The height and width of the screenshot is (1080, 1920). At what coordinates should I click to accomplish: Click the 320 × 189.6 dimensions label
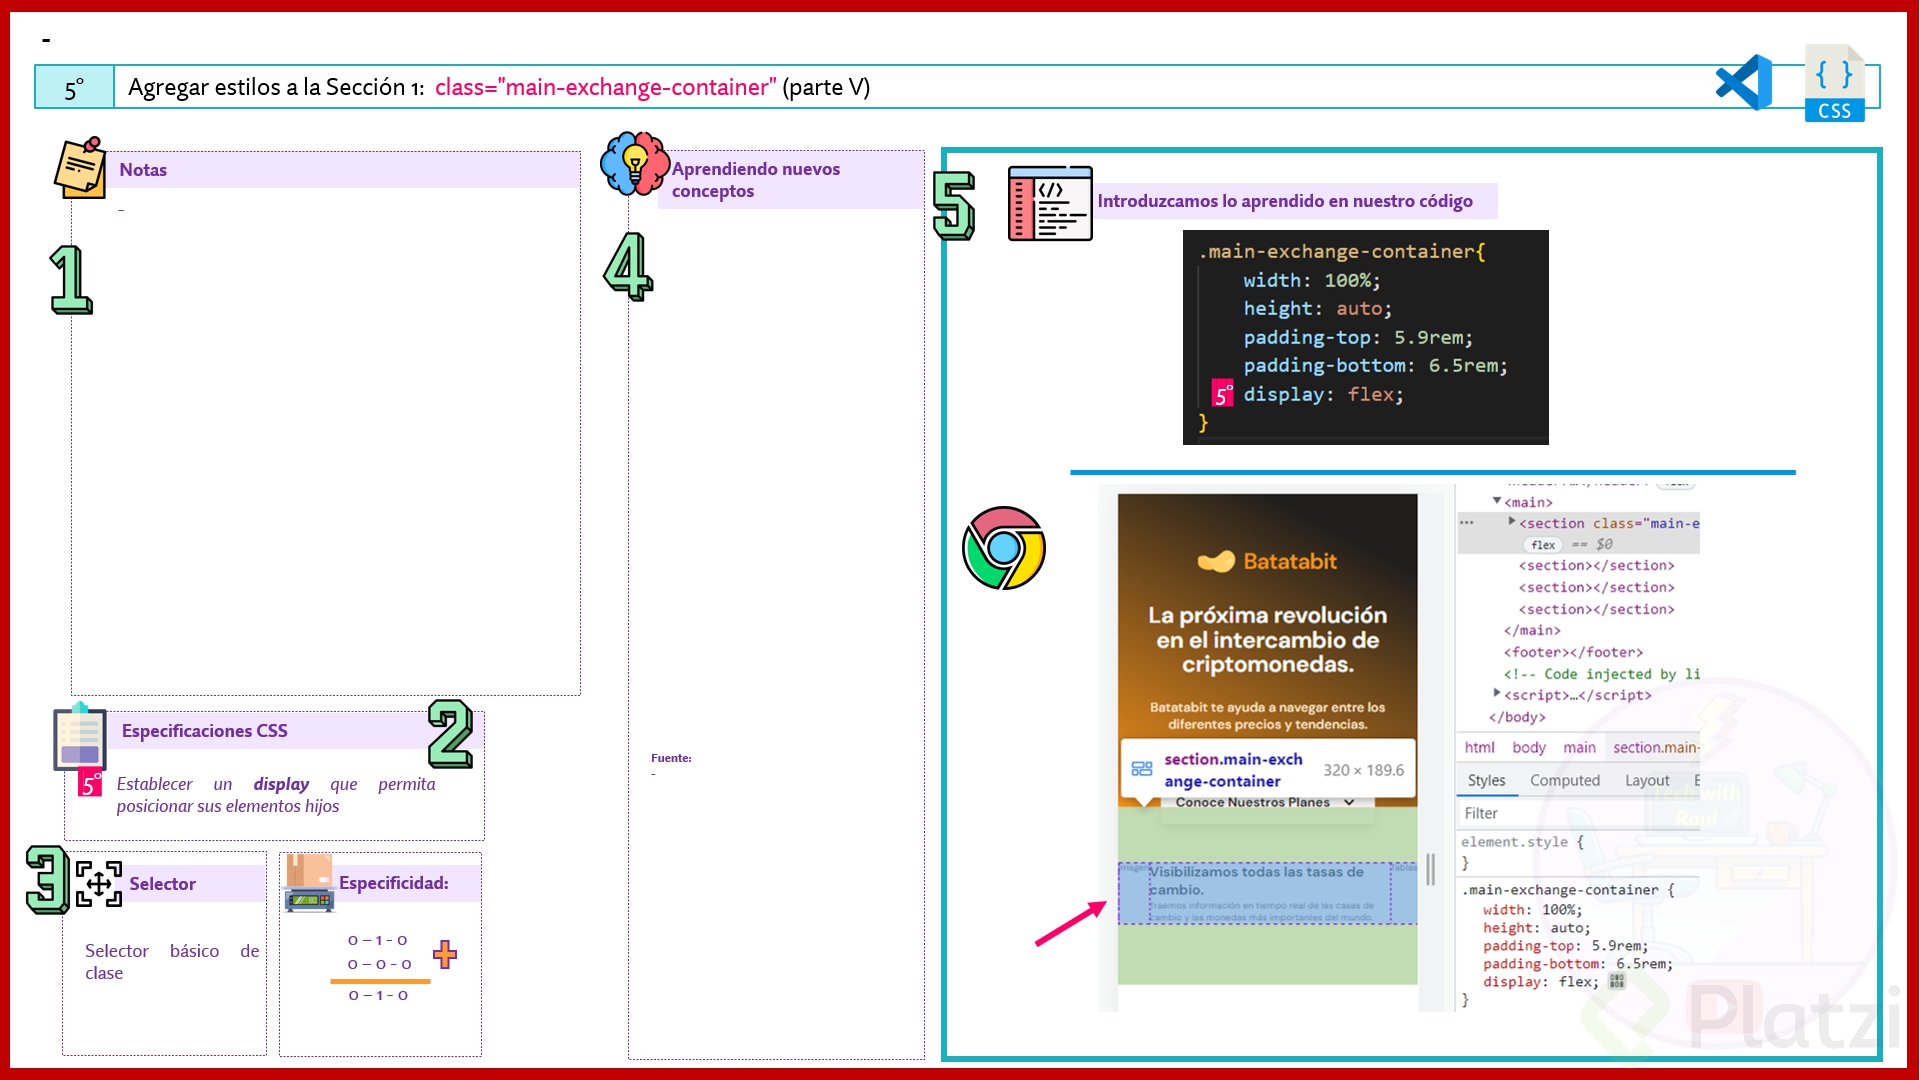1363,770
